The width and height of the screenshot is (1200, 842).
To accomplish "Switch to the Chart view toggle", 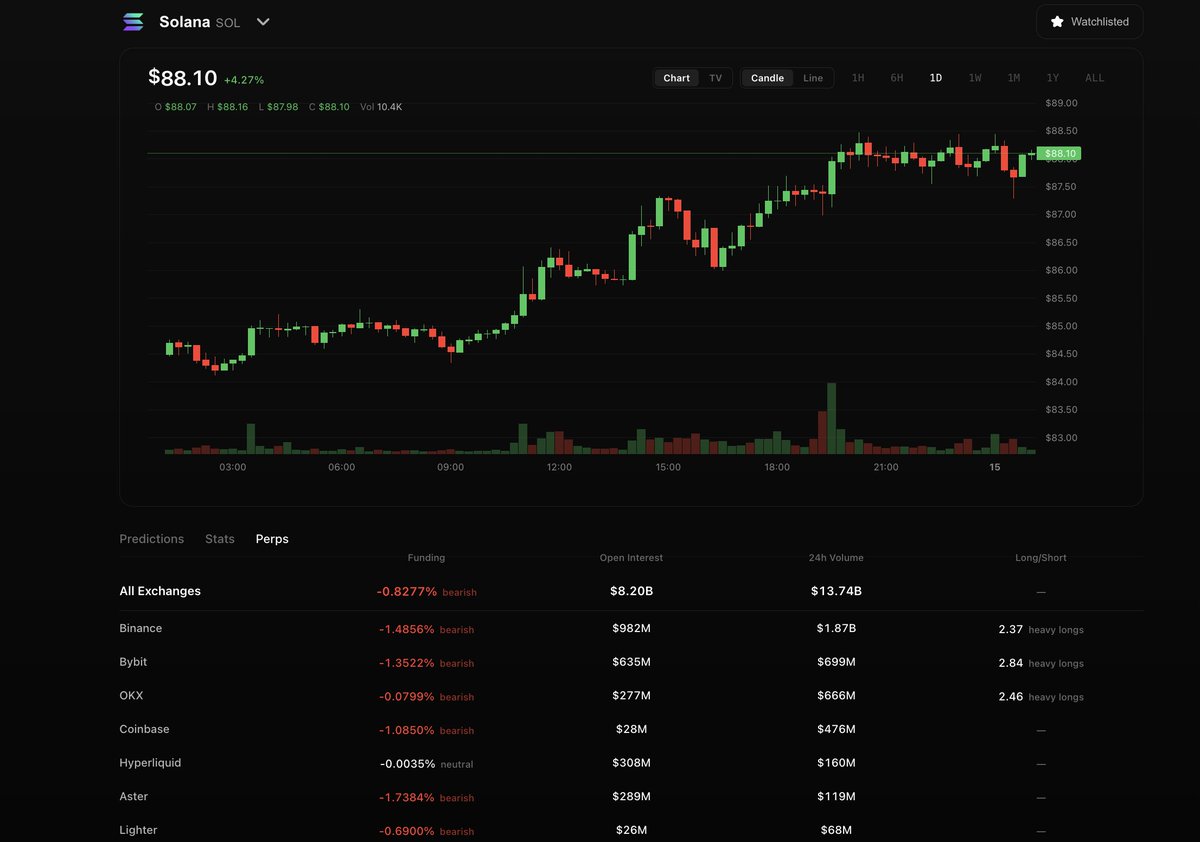I will click(677, 78).
